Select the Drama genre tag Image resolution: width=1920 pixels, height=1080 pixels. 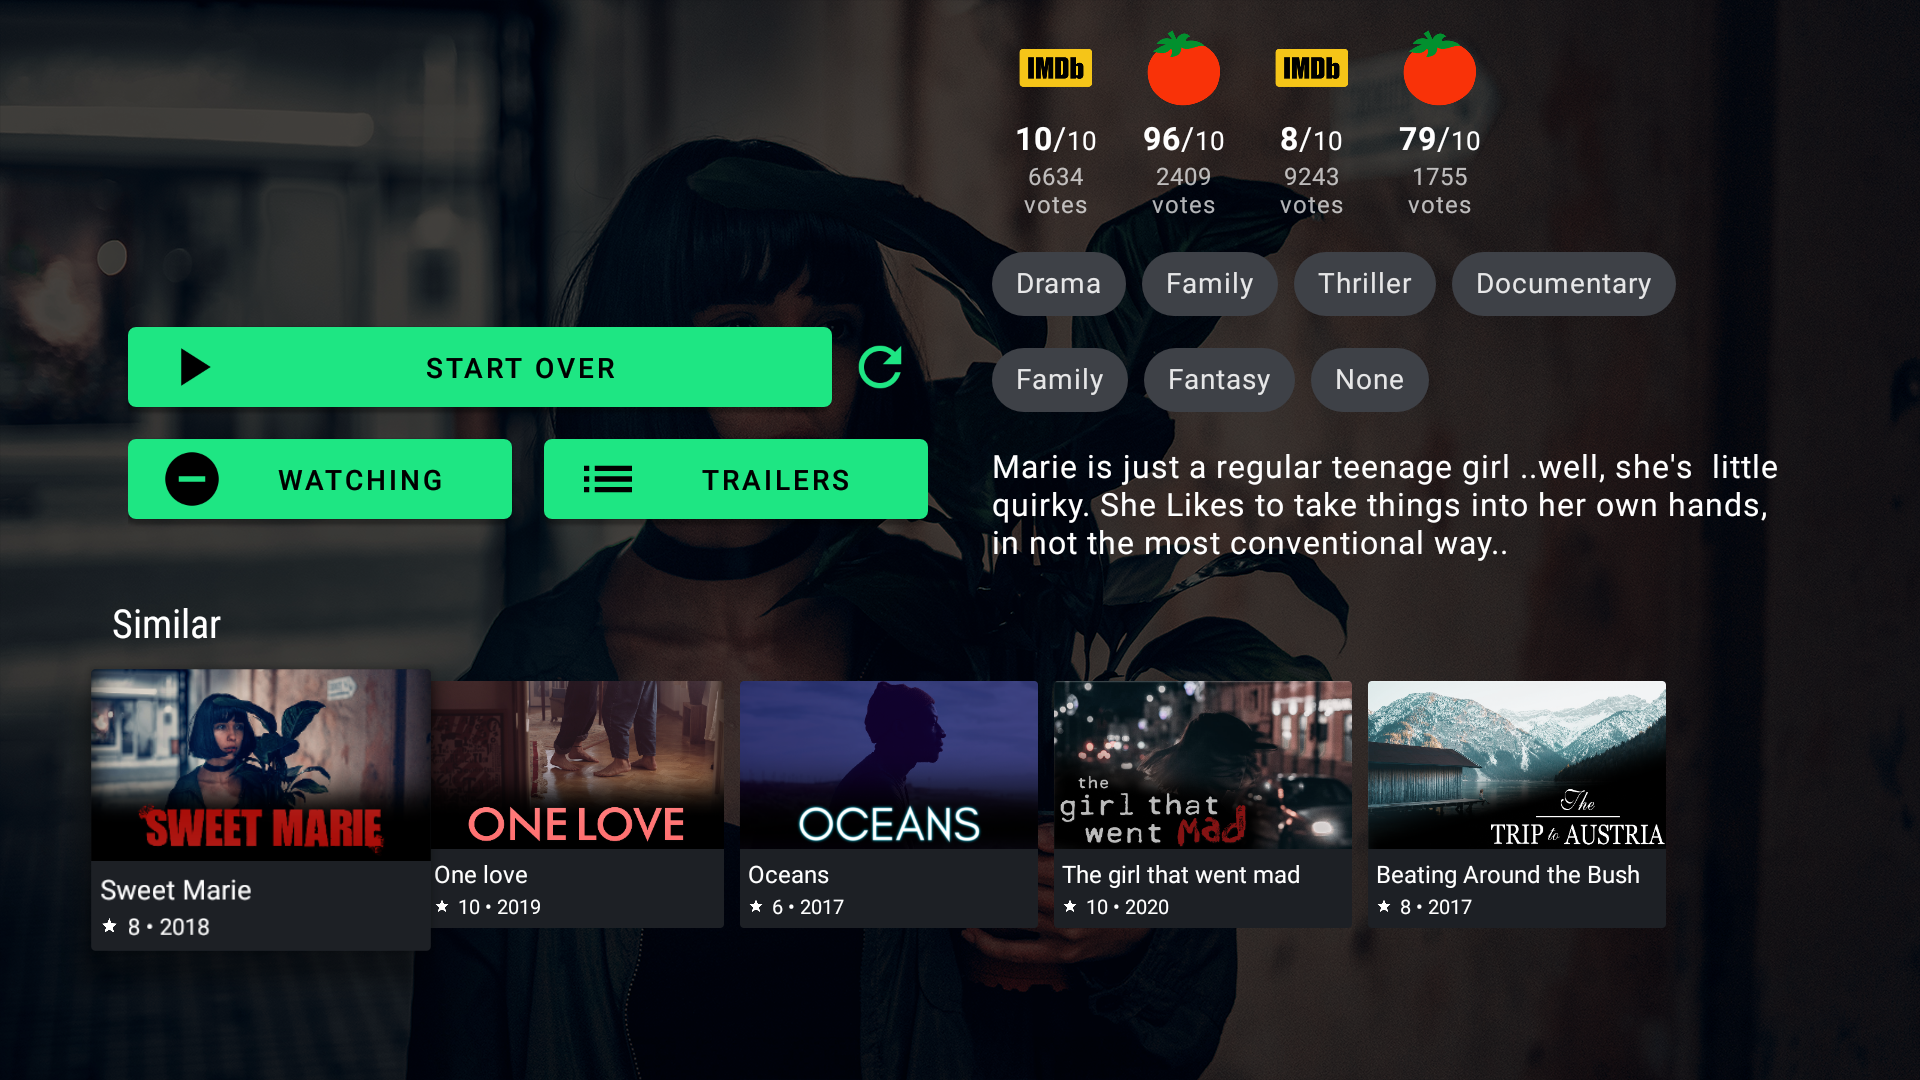[x=1059, y=284]
